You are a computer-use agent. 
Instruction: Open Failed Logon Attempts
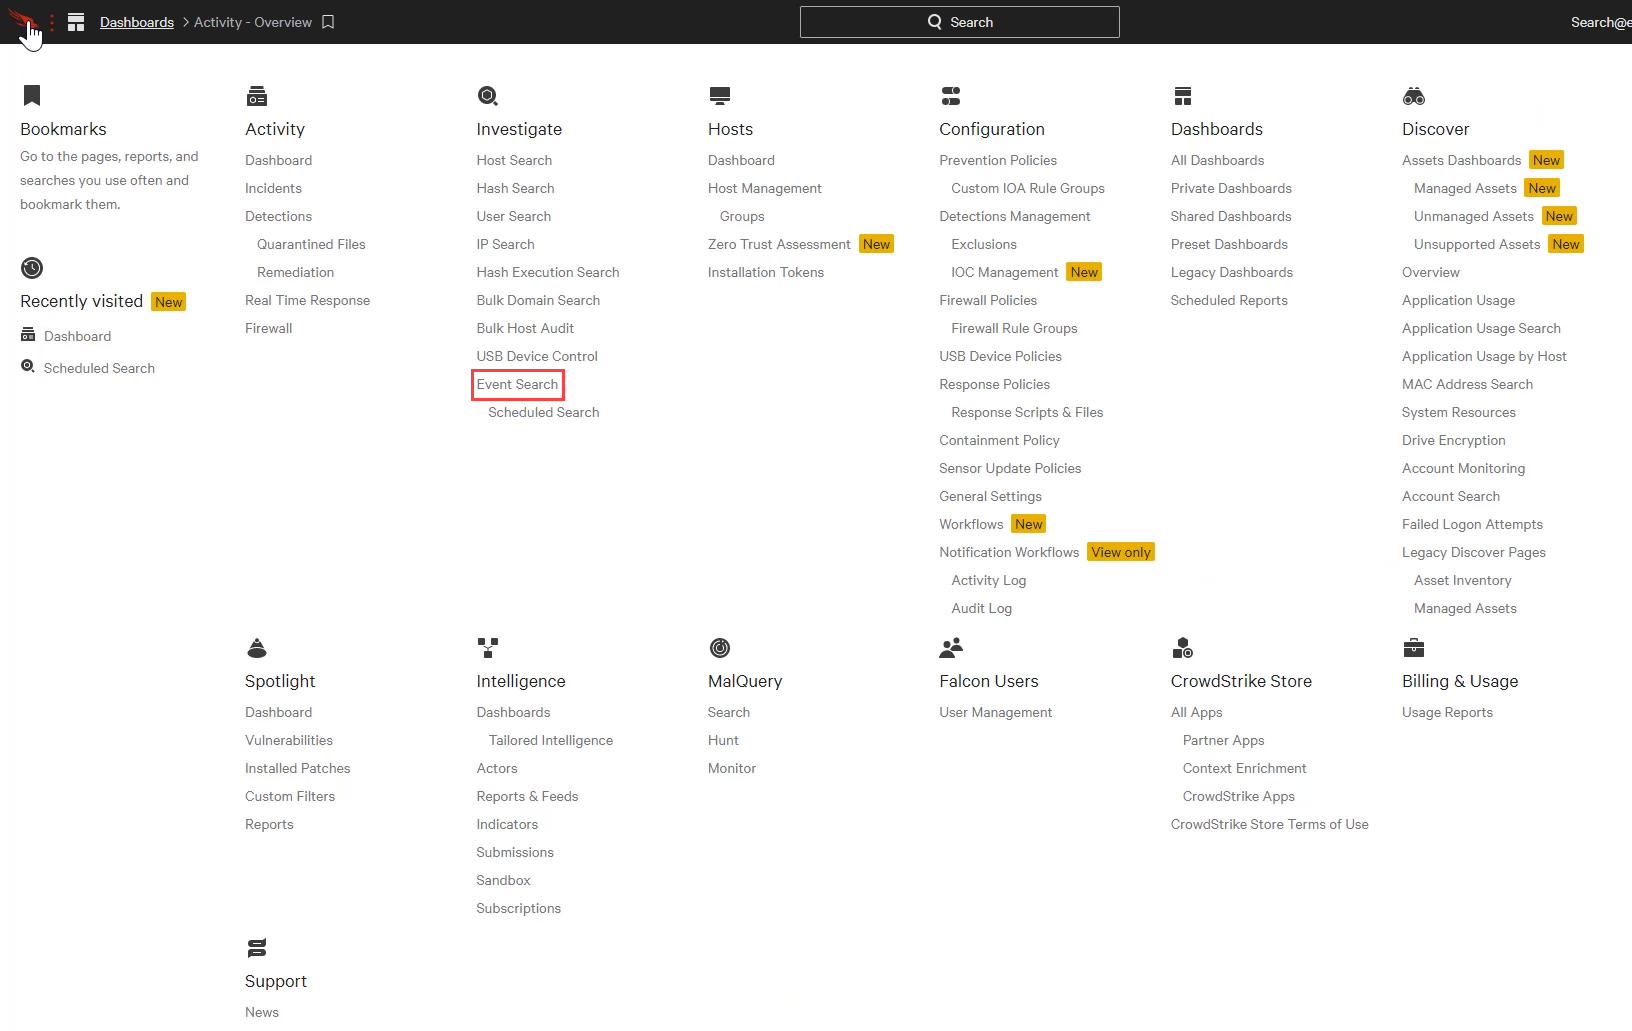coord(1472,524)
